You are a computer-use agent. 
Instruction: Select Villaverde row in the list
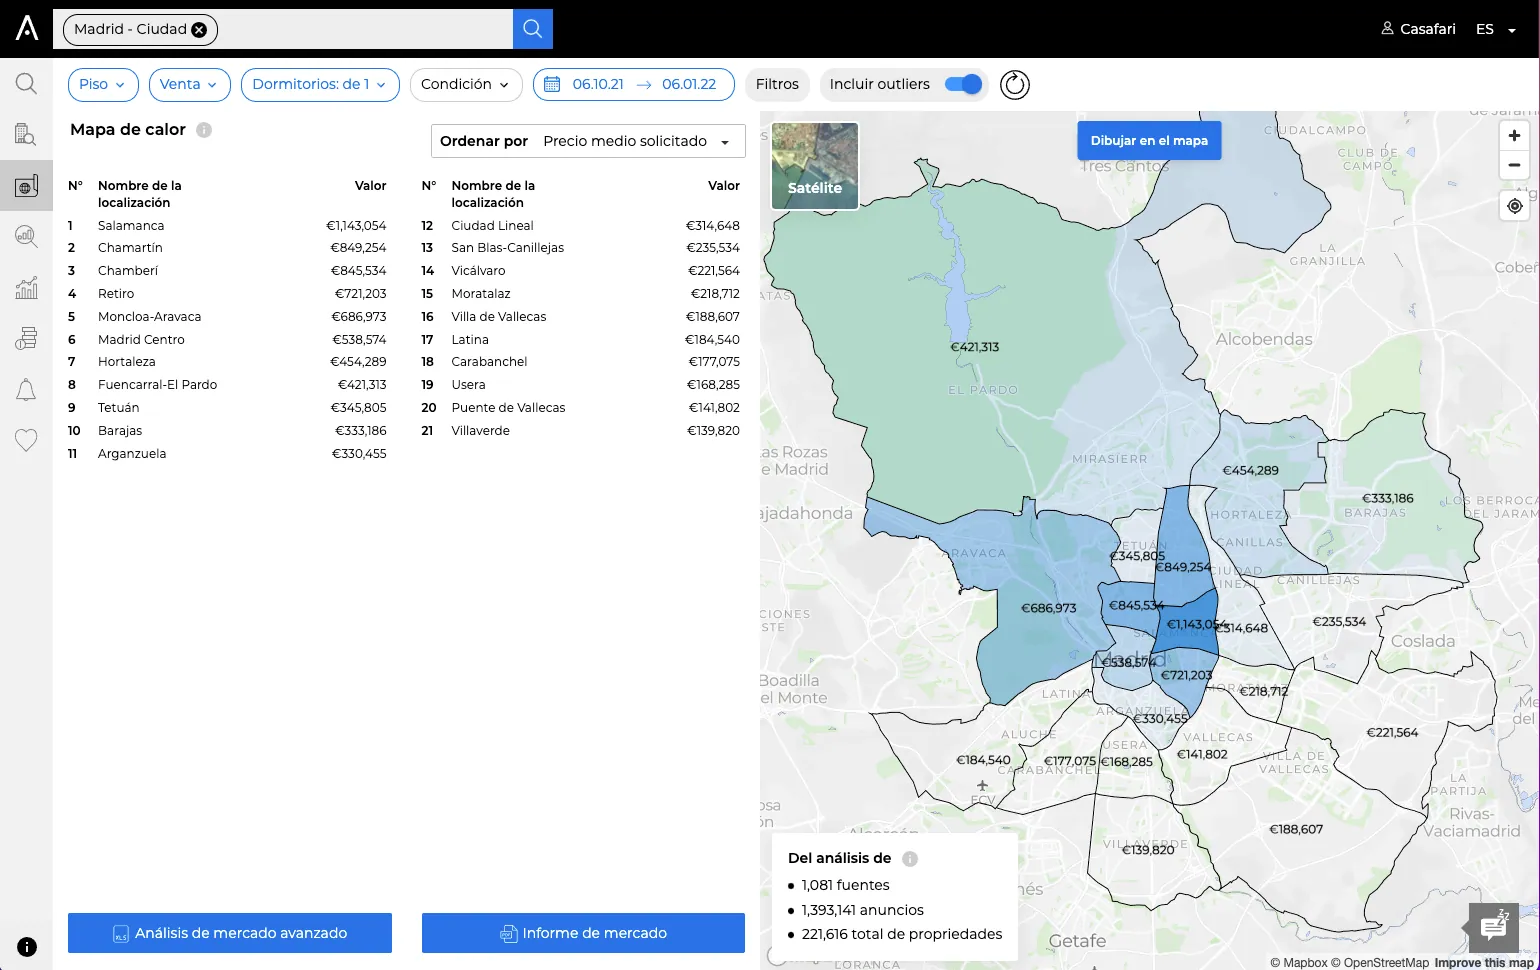[x=581, y=431]
